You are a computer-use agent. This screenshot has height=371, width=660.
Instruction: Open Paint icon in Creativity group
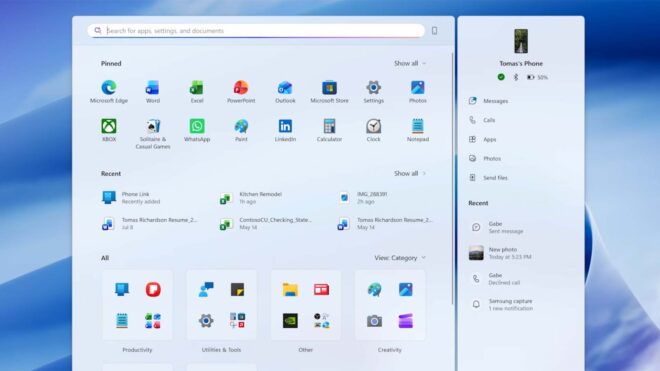[374, 289]
